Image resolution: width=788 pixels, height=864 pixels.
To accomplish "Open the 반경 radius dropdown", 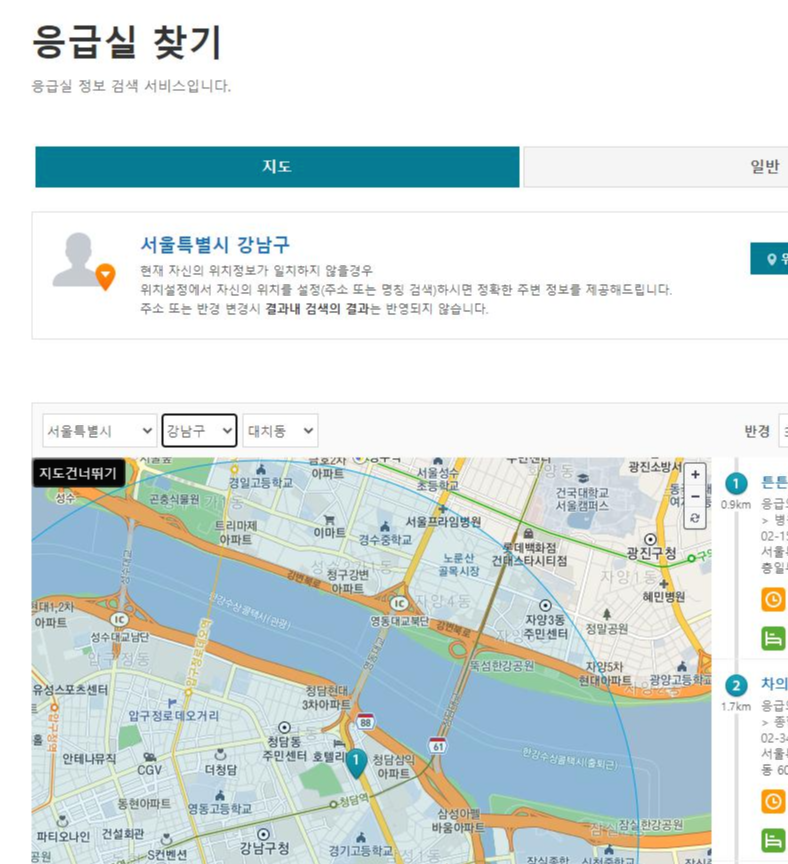I will click(783, 430).
